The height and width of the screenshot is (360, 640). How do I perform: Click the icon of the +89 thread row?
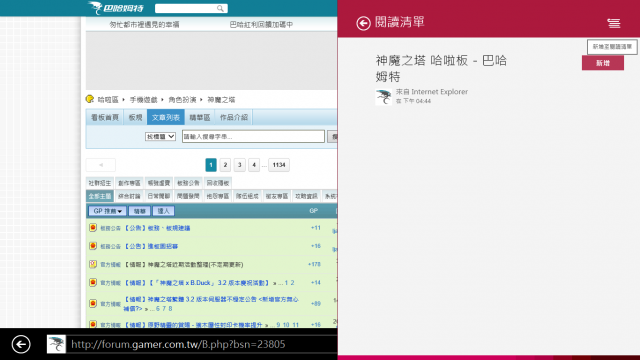93,304
